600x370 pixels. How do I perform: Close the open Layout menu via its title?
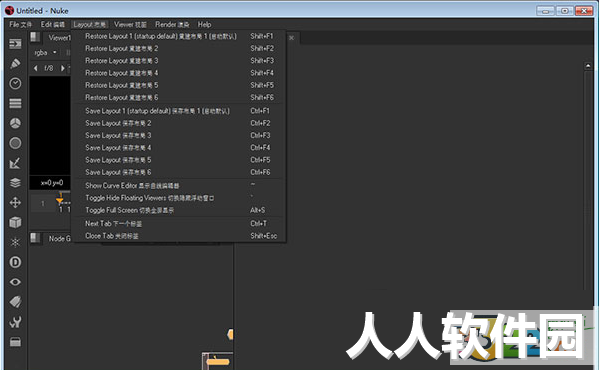90,24
